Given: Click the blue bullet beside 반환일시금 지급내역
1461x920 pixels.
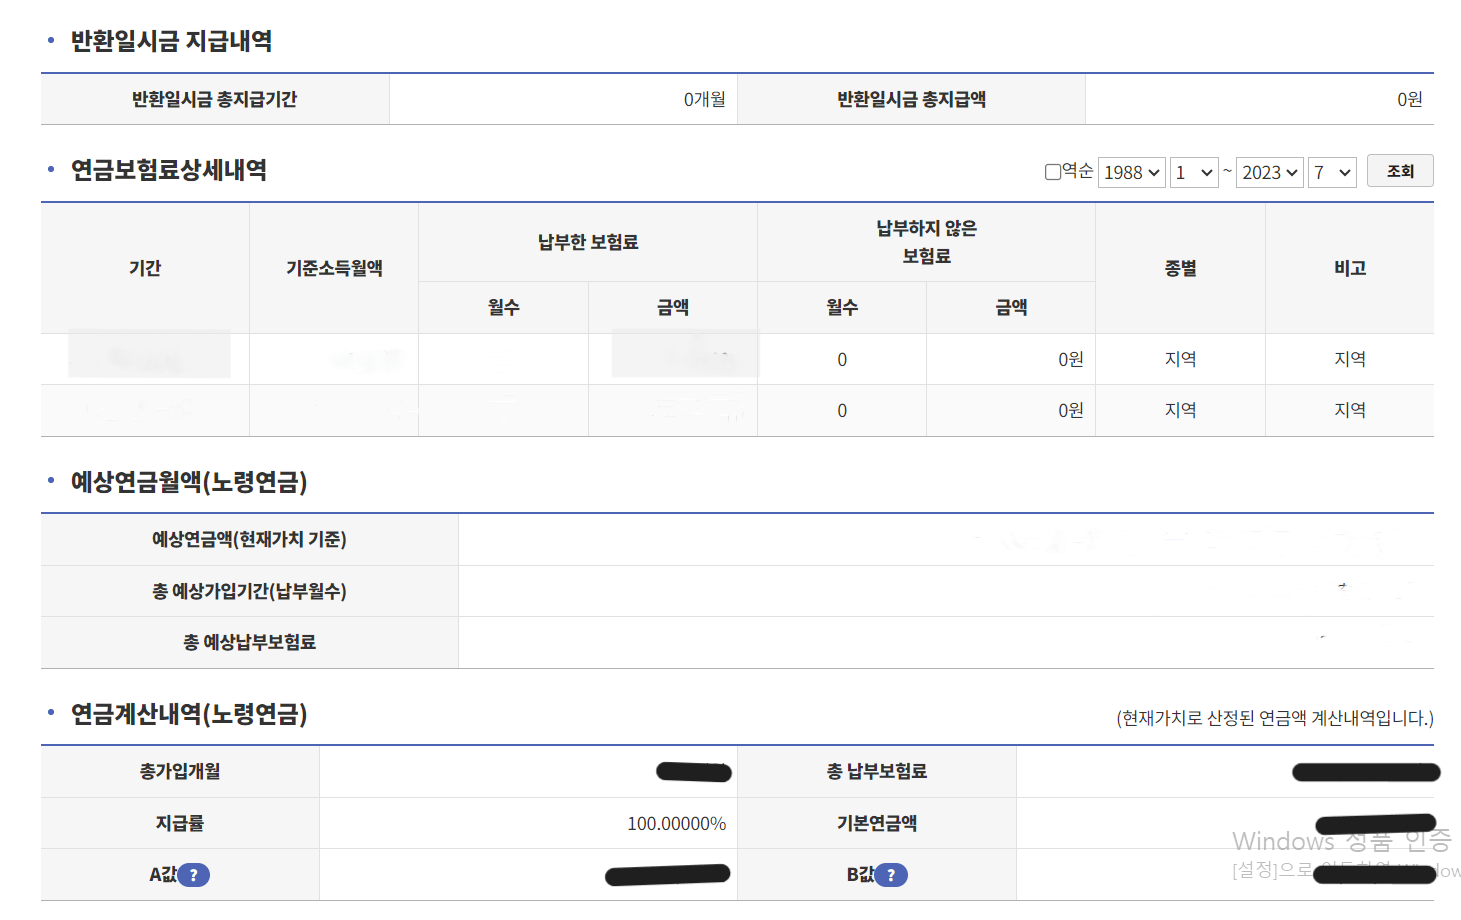Looking at the screenshot, I should 51,42.
